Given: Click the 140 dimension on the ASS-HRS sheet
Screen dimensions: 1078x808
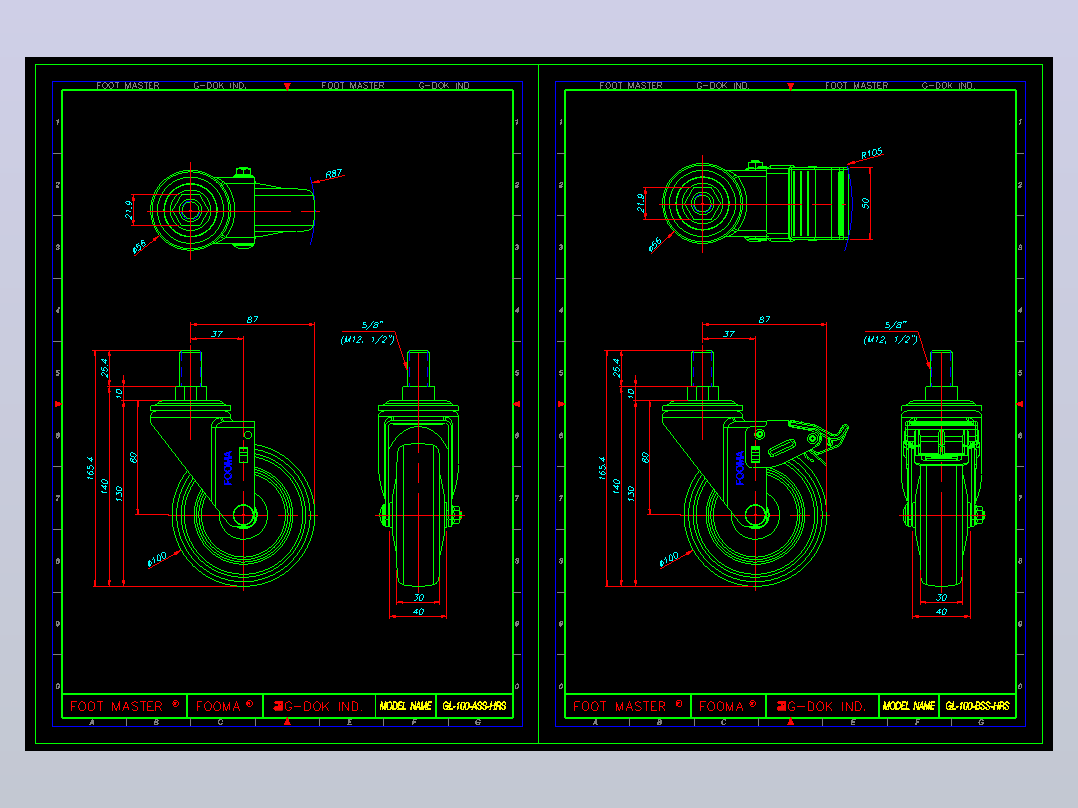Looking at the screenshot, I should [x=104, y=486].
